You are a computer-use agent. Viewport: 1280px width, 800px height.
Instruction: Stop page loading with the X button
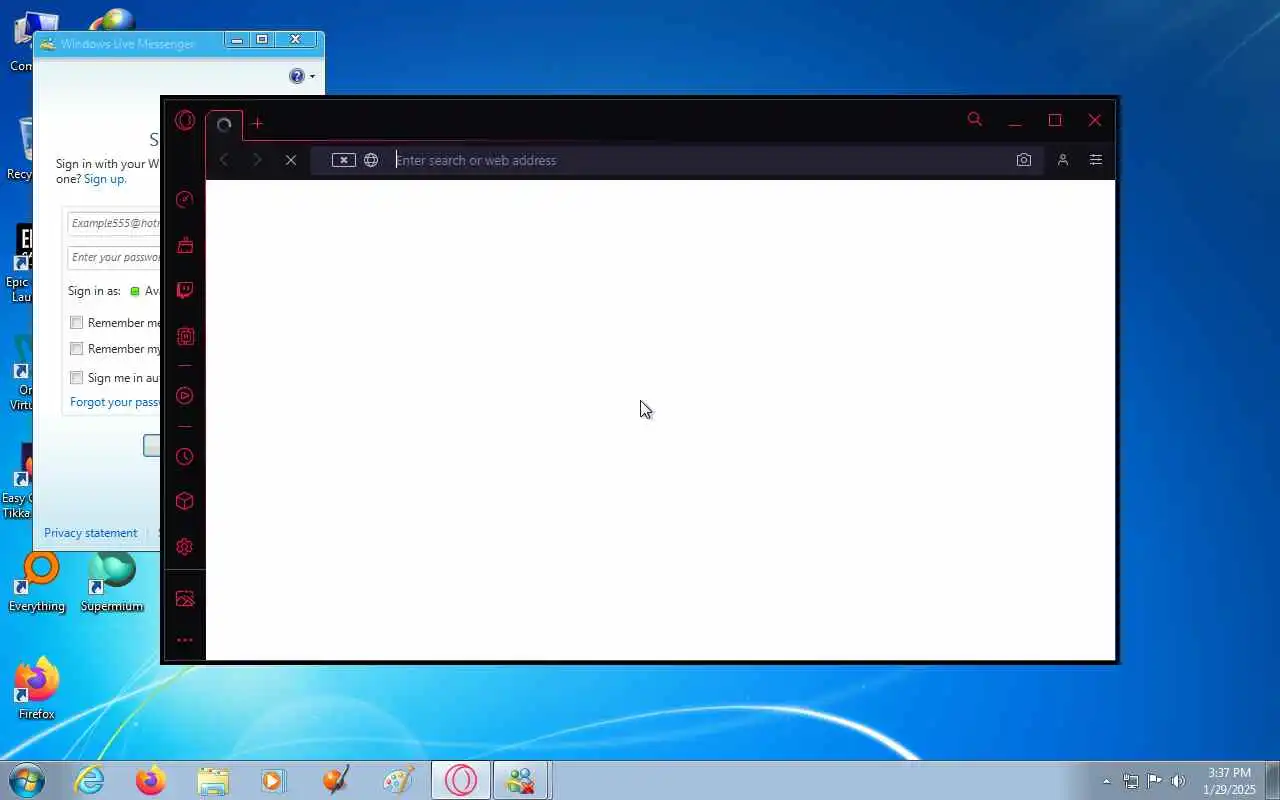(x=291, y=160)
